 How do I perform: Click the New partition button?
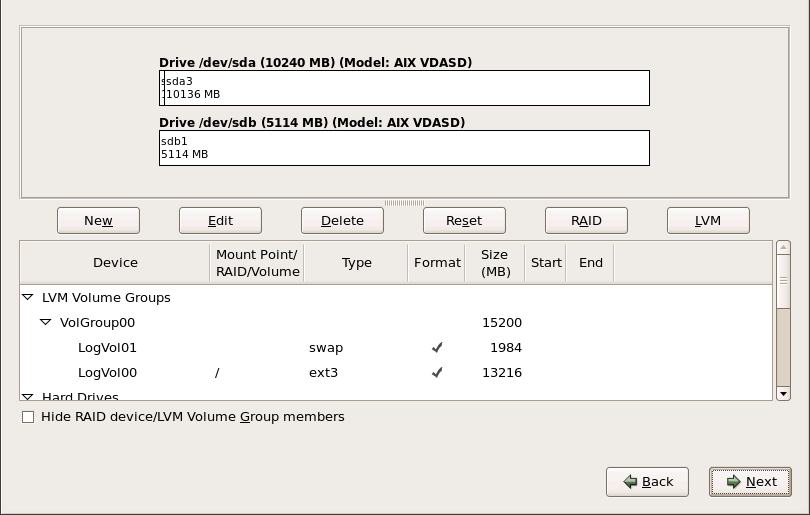click(x=98, y=221)
